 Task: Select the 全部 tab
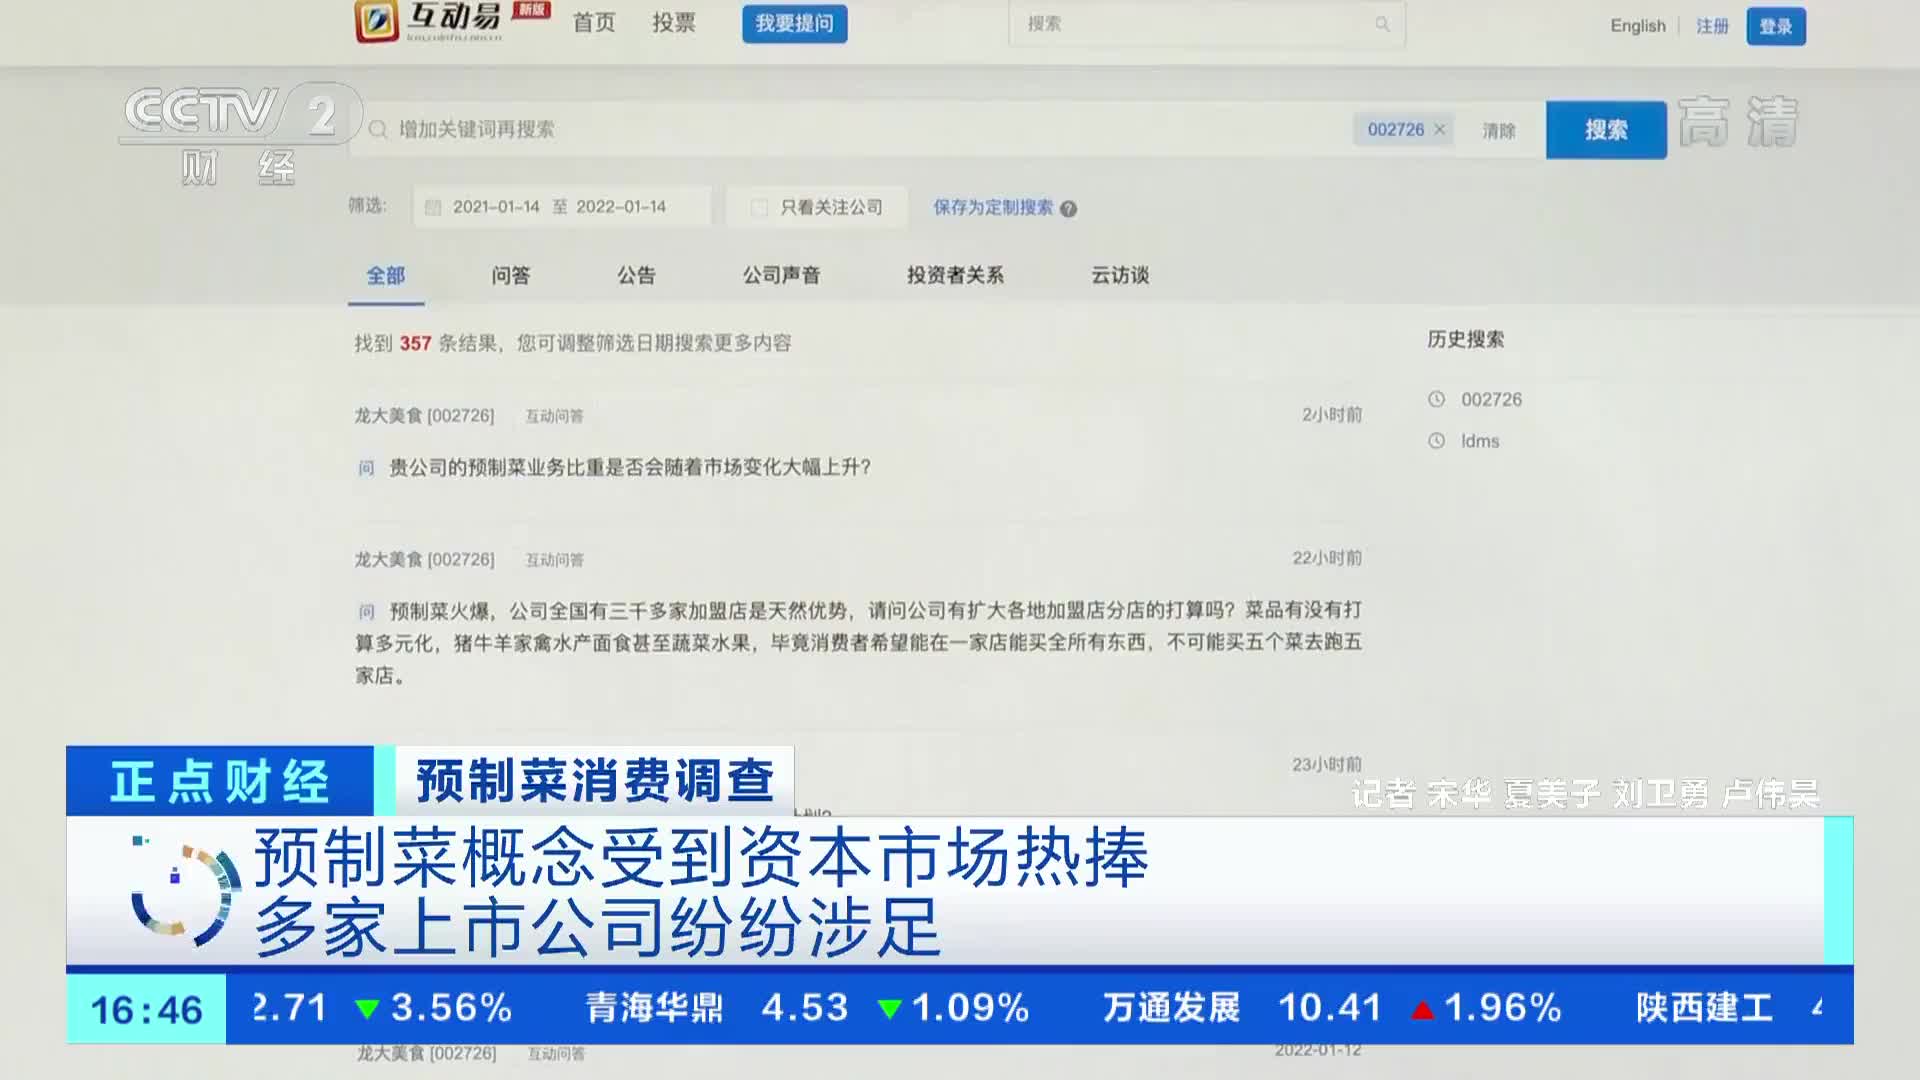point(386,275)
